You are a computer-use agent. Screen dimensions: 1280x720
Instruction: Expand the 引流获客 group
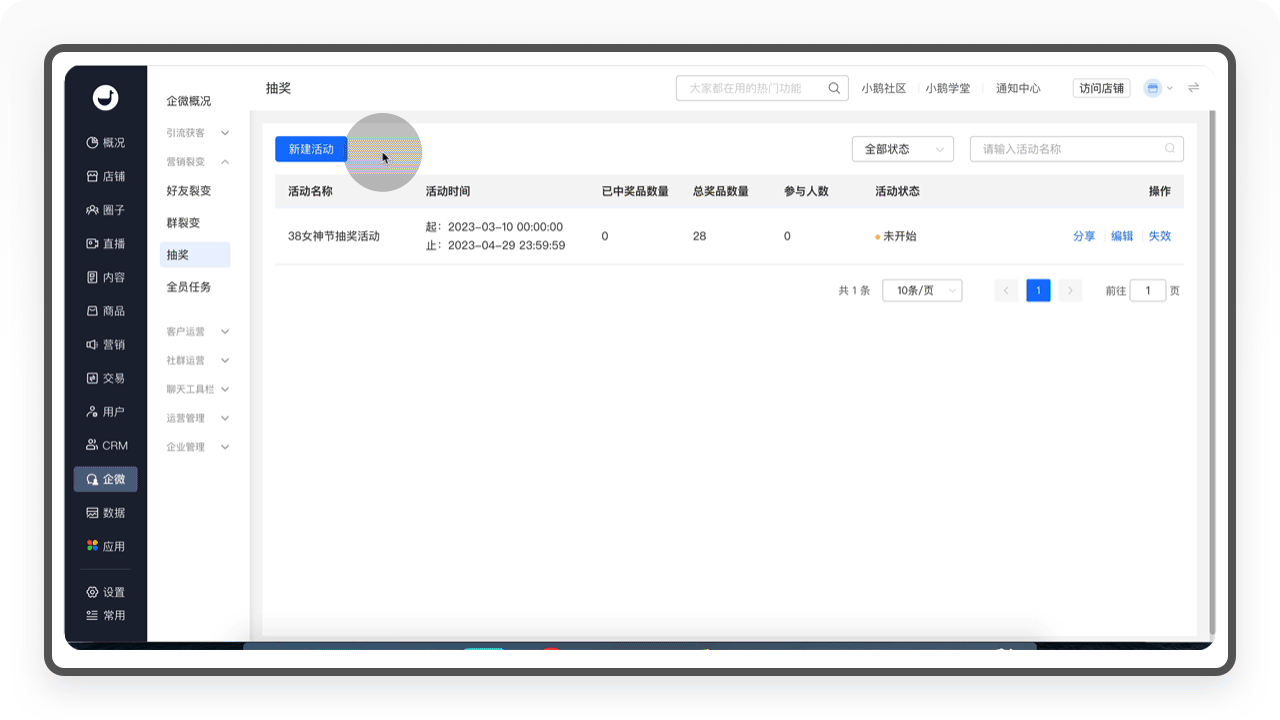197,132
